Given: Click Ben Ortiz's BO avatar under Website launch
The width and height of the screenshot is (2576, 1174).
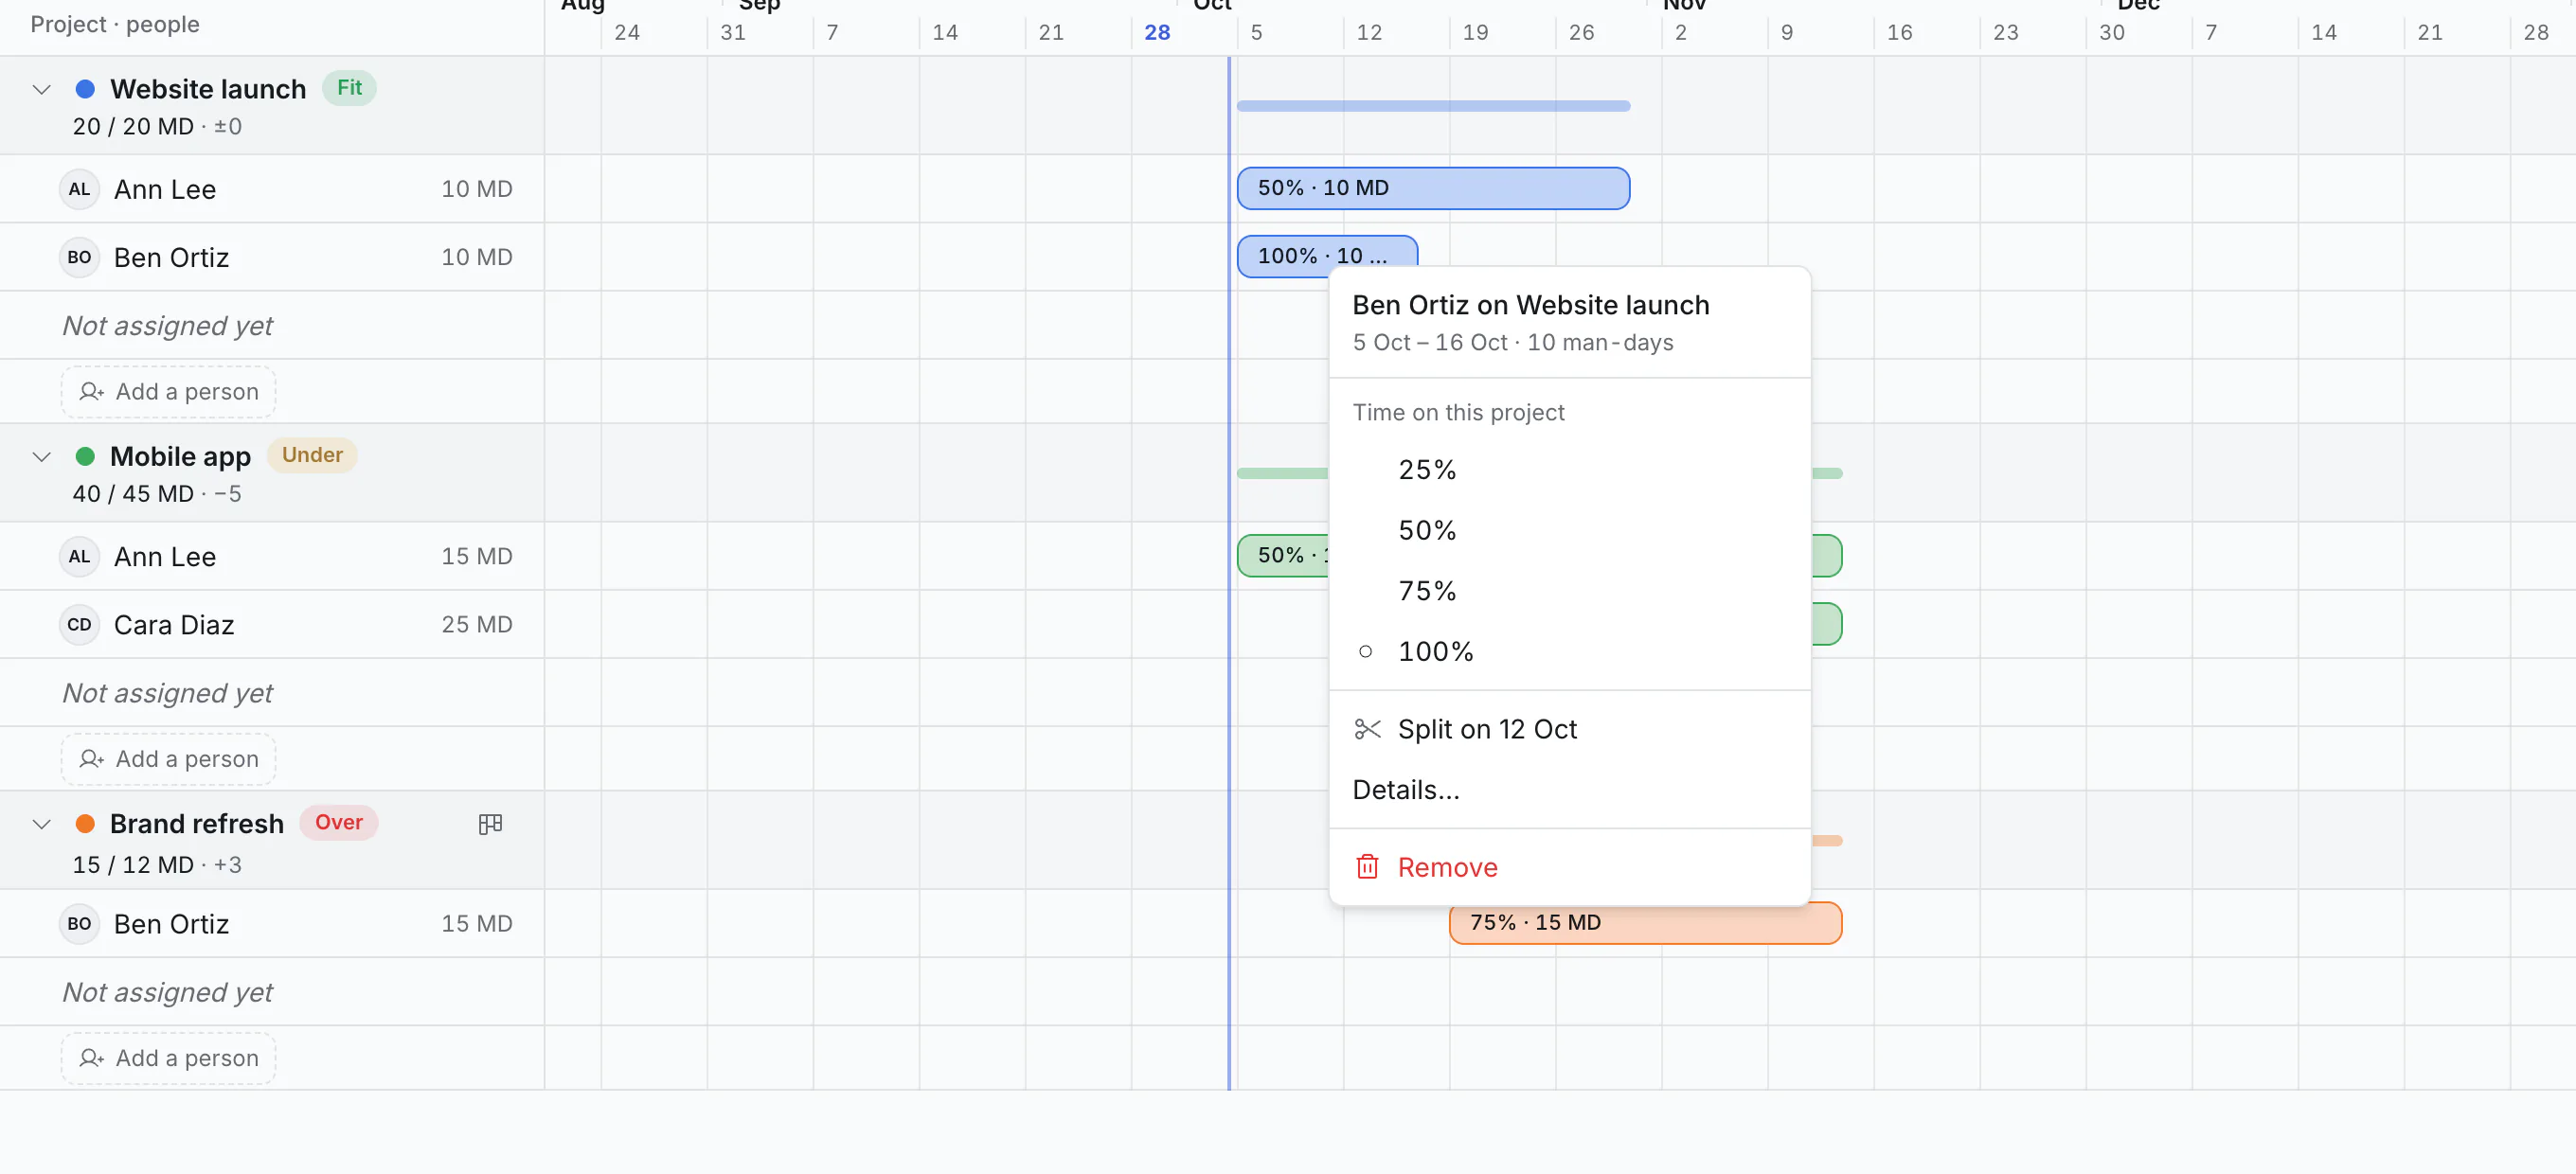Looking at the screenshot, I should [x=79, y=257].
